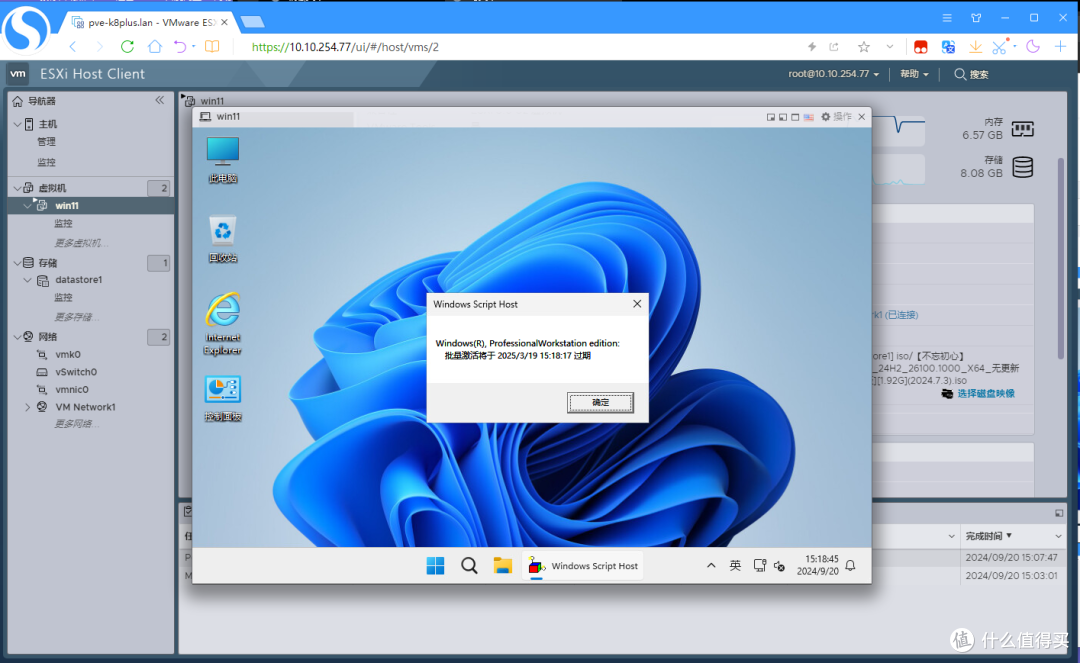Screen dimensions: 1080x663
Task: Click the share icon in the address bar
Action: tap(834, 47)
